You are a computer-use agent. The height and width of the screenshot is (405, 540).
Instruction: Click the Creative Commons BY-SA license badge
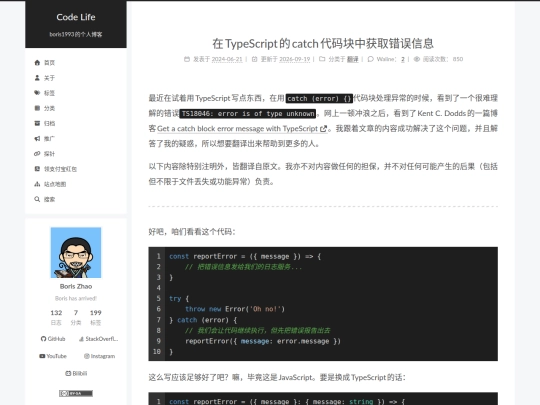tap(76, 393)
